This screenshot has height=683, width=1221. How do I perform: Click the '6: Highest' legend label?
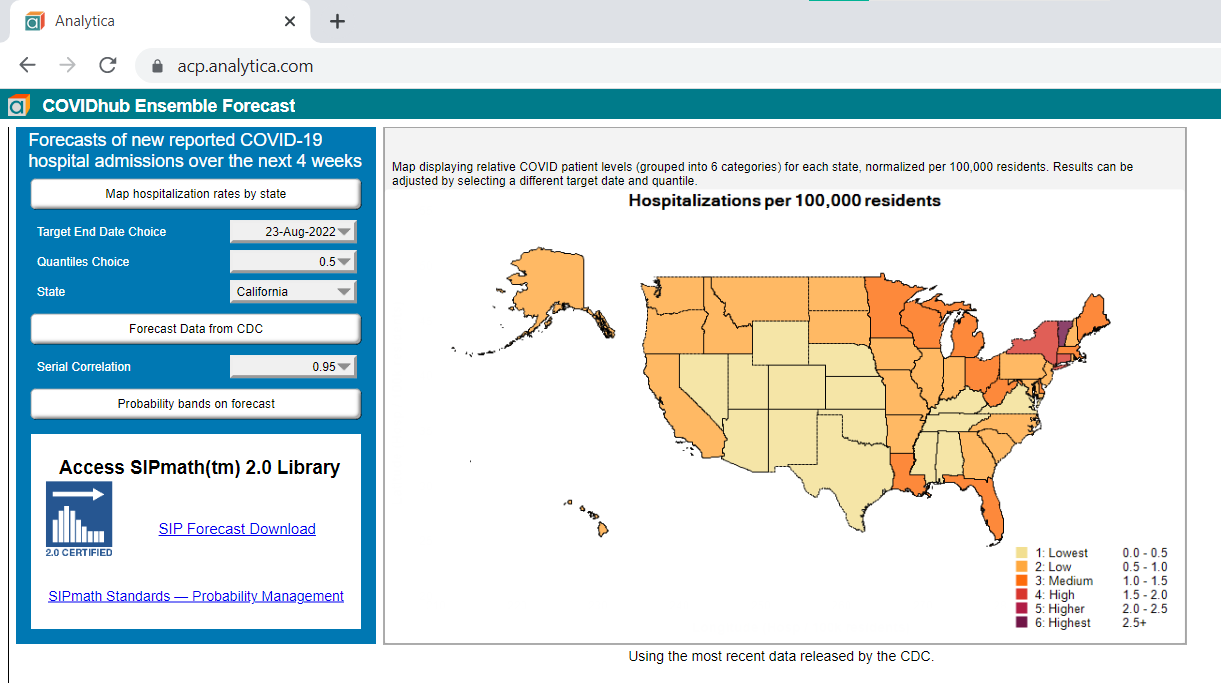(1063, 623)
